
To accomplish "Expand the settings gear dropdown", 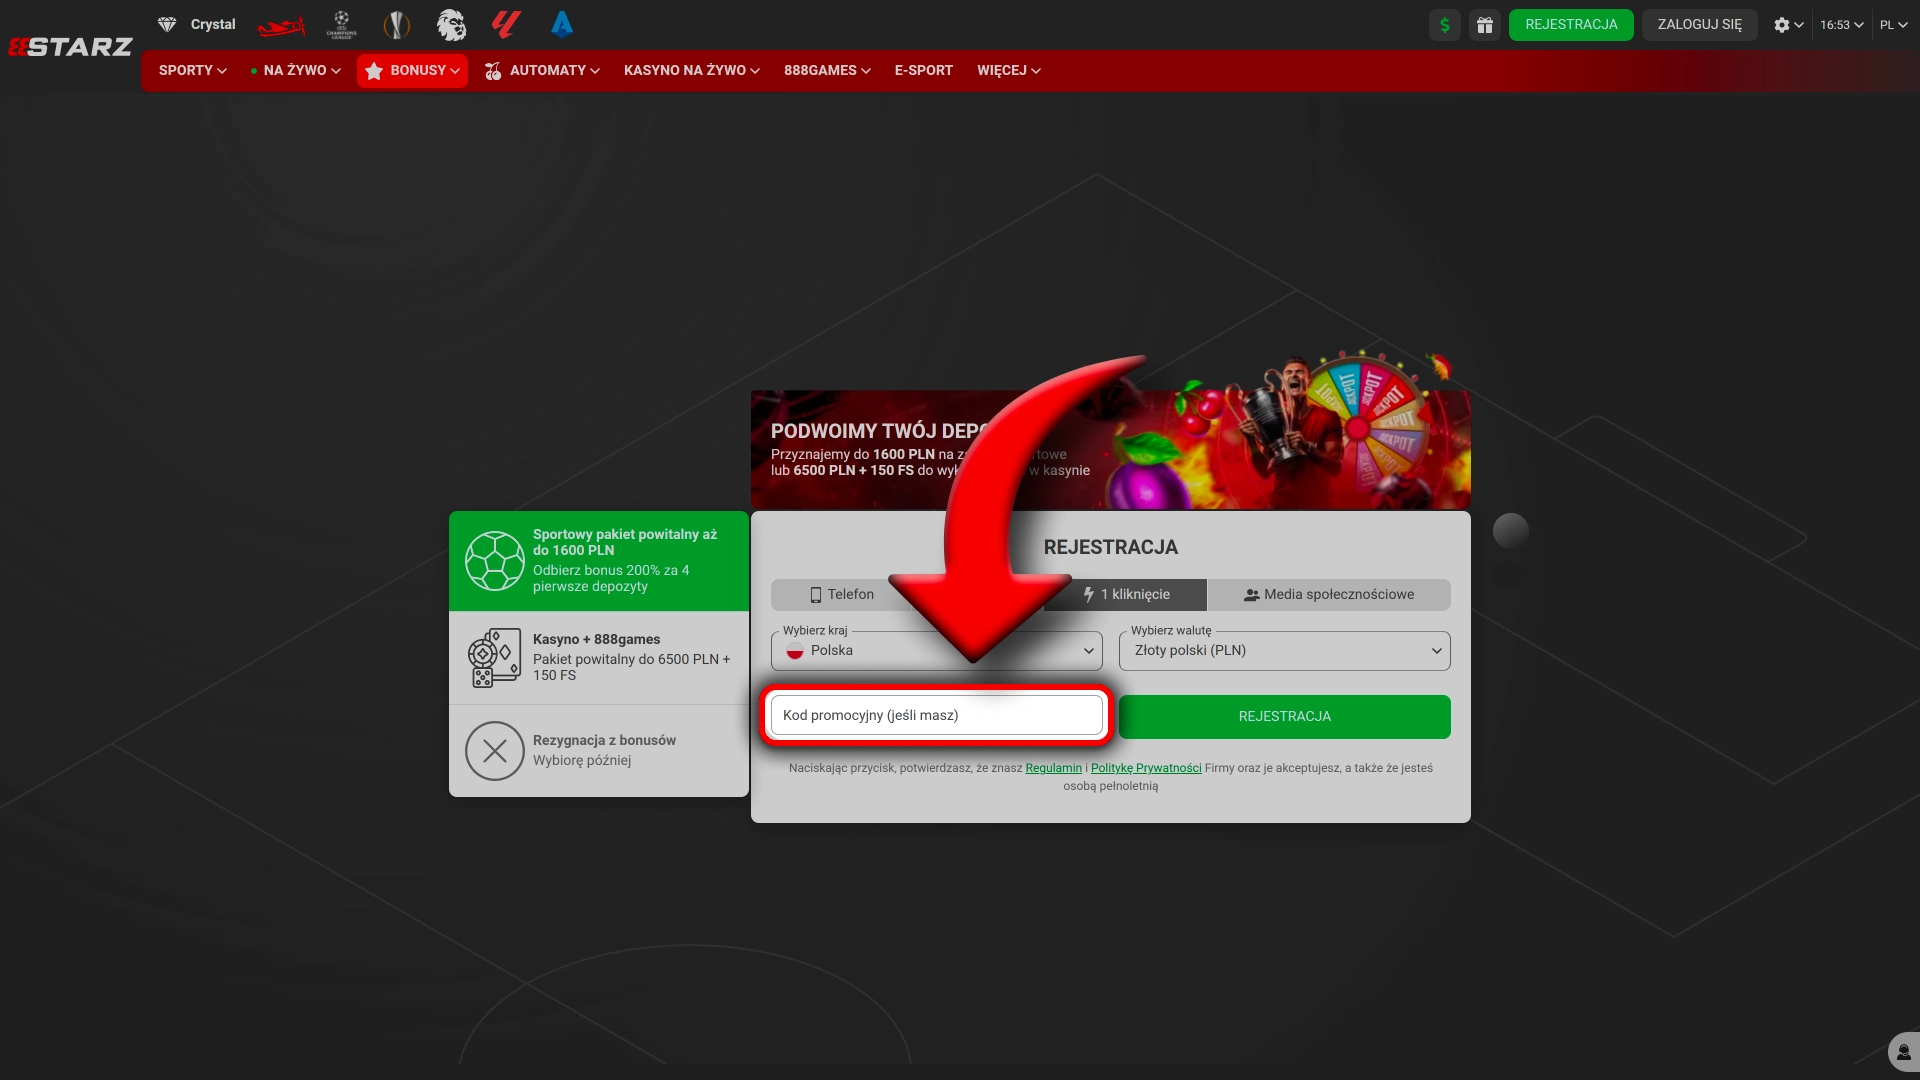I will [1788, 25].
